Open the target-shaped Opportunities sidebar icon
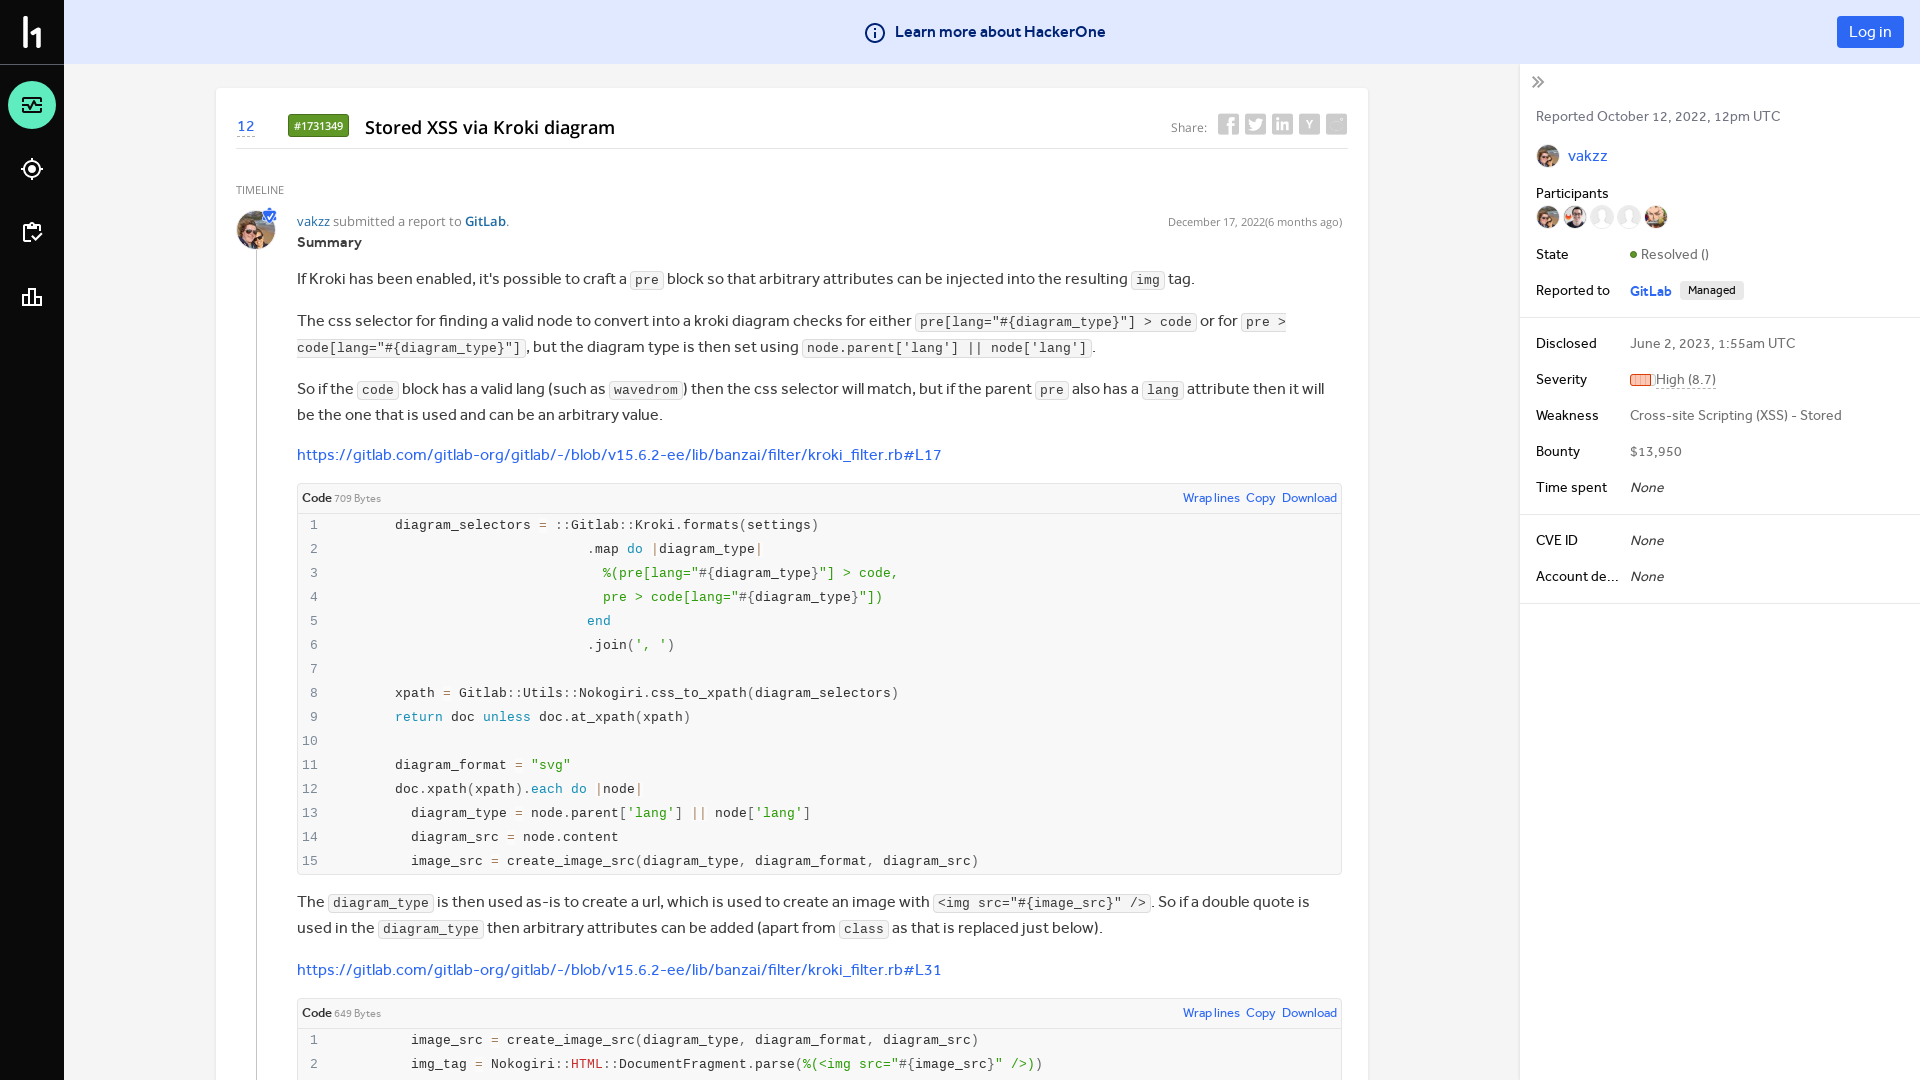 coord(32,169)
